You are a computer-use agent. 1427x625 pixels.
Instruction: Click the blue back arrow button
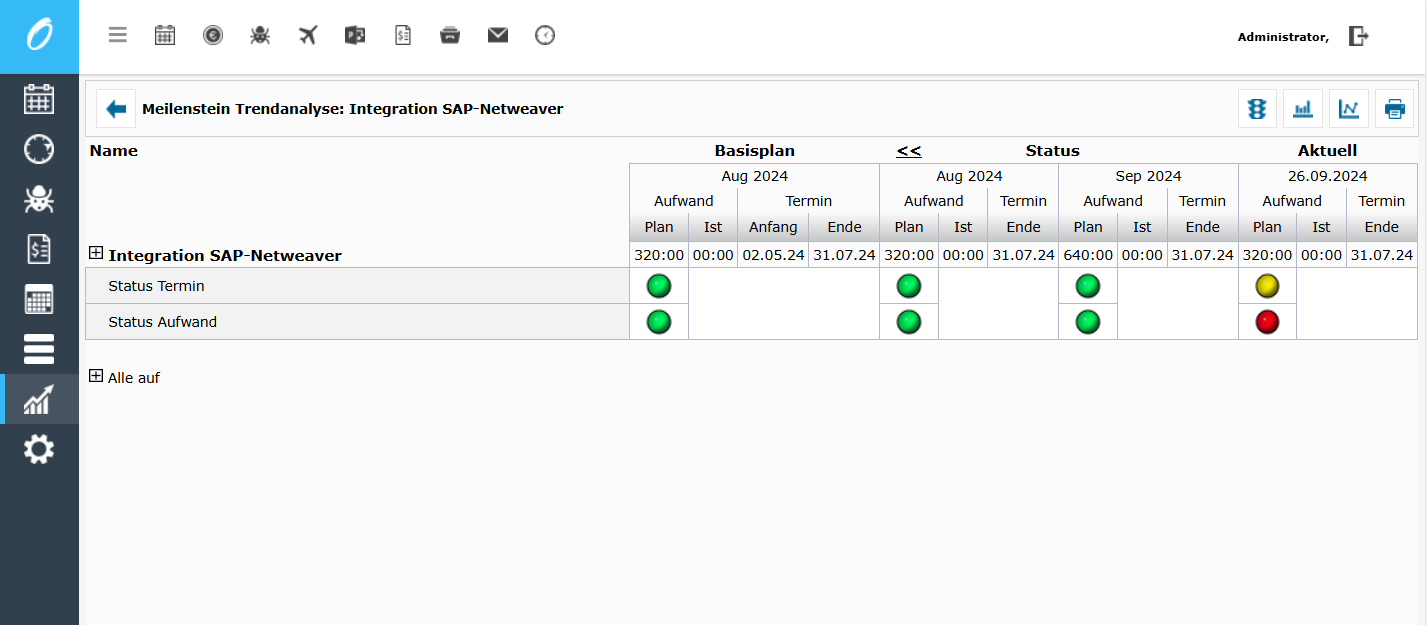click(x=116, y=109)
